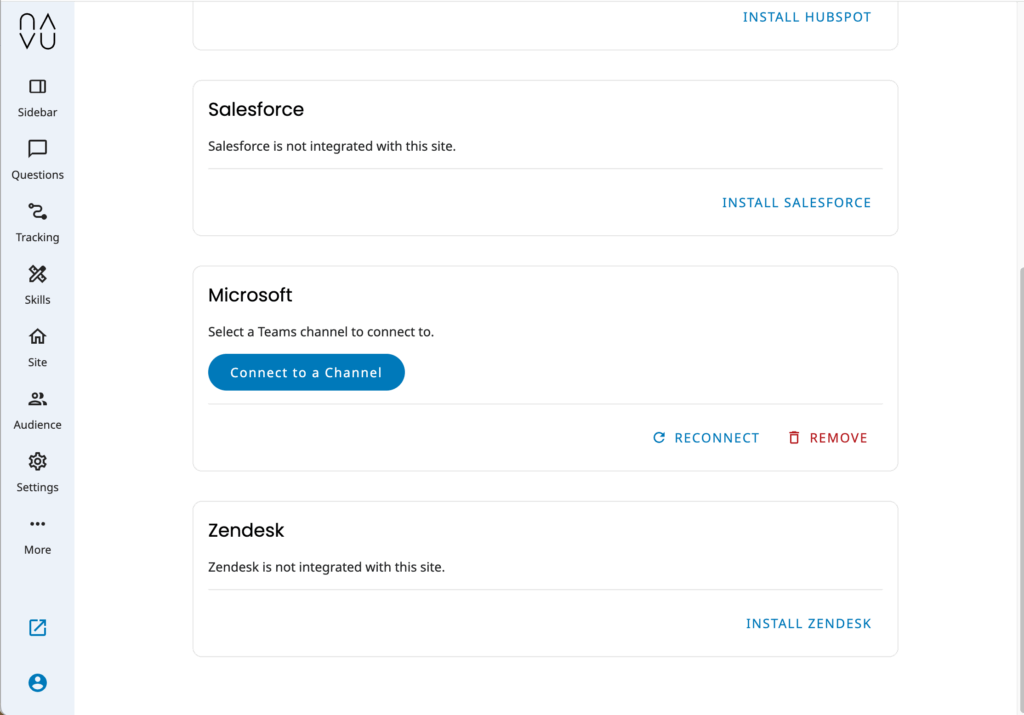1024x715 pixels.
Task: Open the Questions chat icon
Action: 37,149
